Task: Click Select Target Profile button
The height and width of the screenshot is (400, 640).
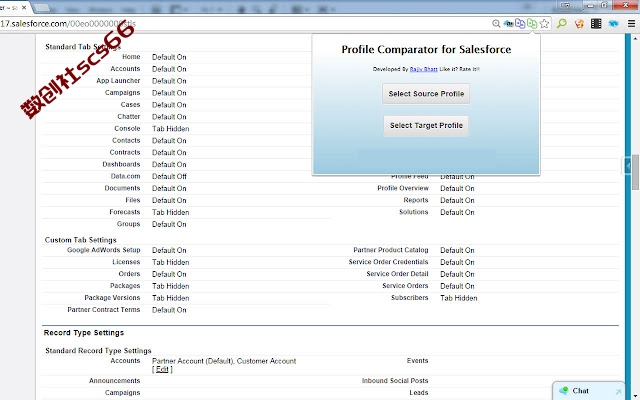Action: pyautogui.click(x=426, y=125)
